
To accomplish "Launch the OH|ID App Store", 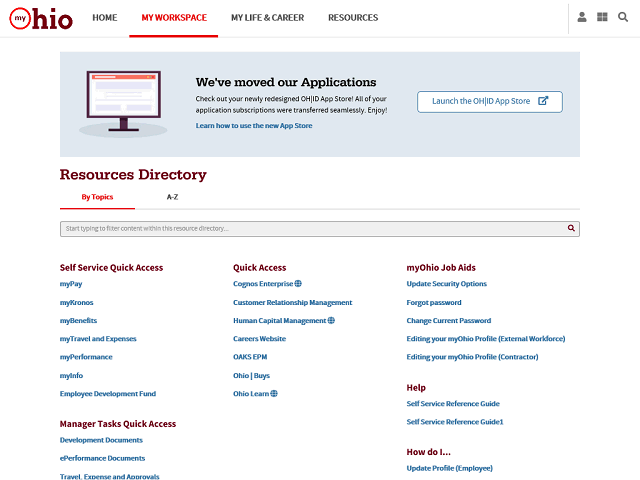I will tap(489, 101).
